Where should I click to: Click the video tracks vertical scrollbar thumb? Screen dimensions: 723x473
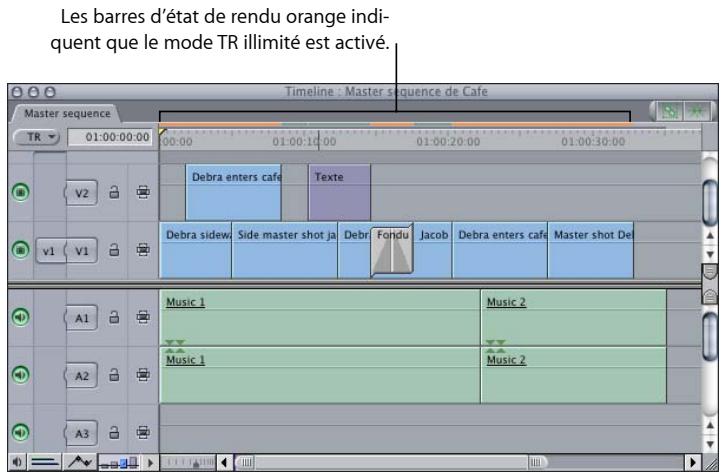(x=710, y=201)
